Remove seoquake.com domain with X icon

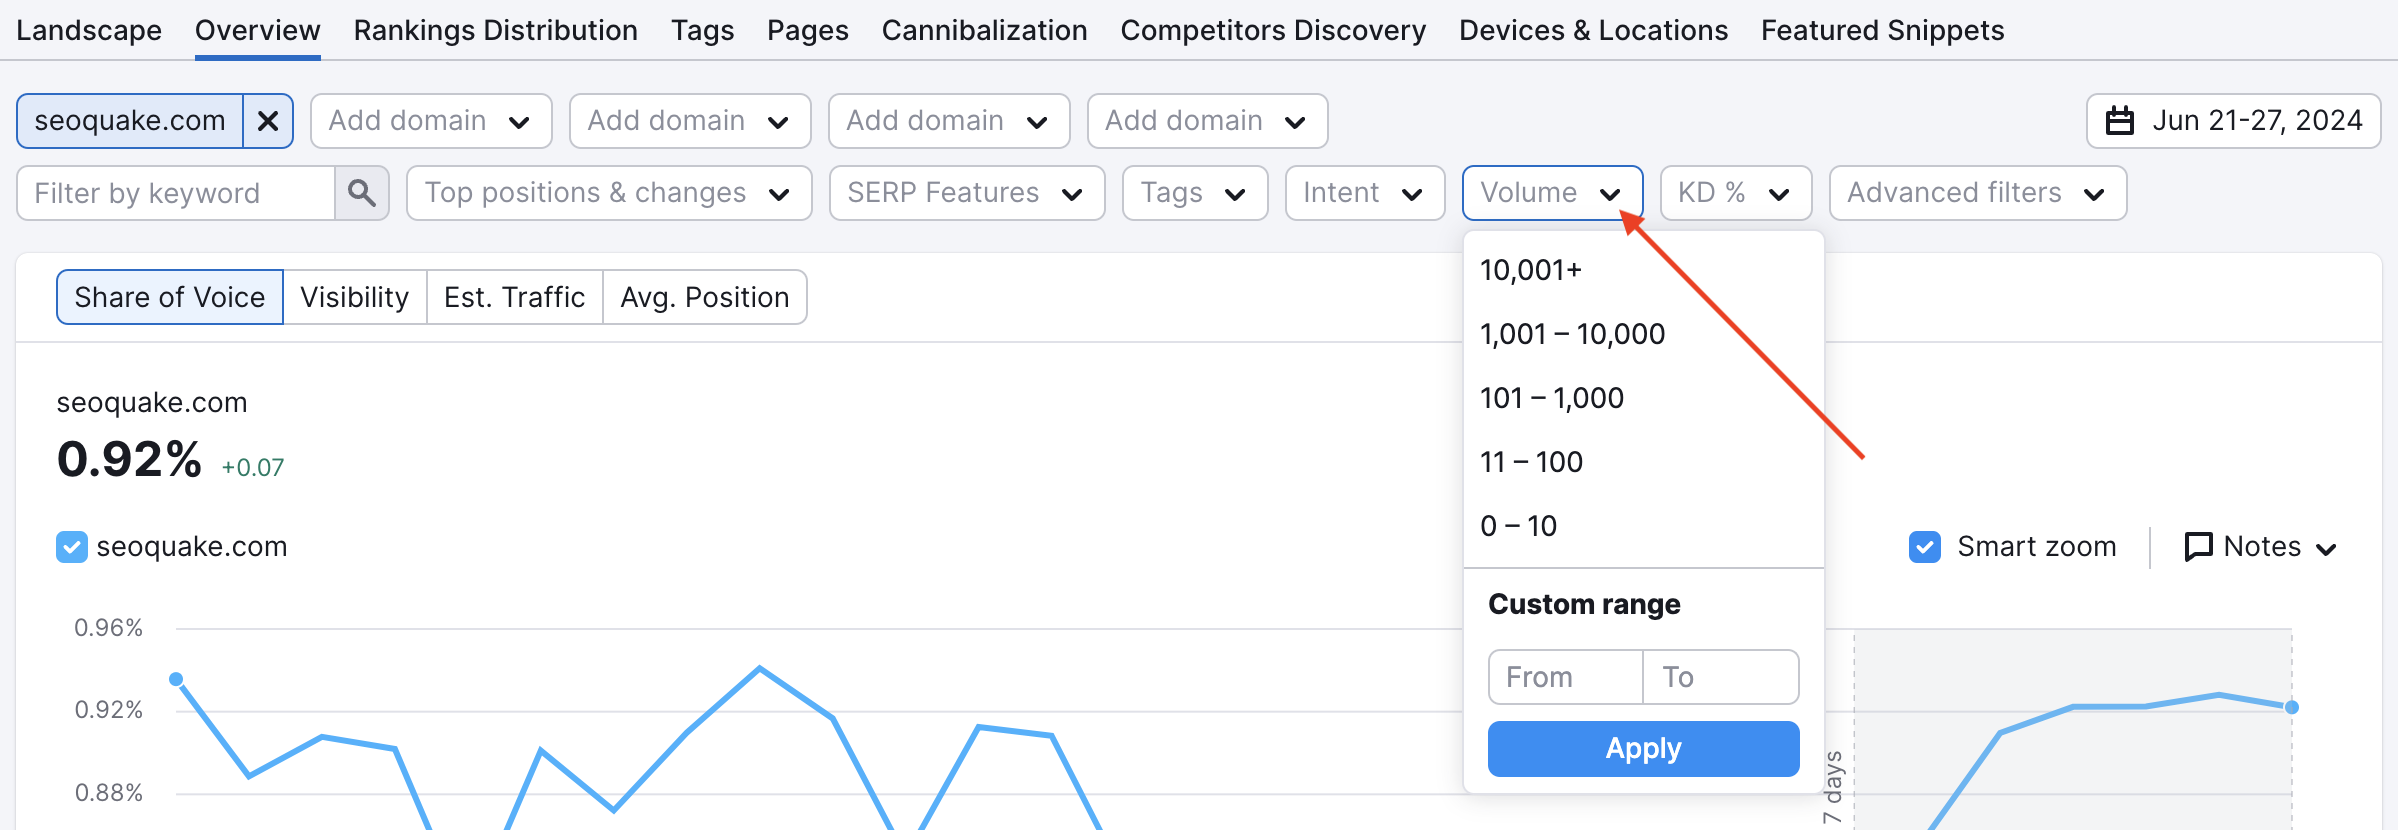[268, 121]
